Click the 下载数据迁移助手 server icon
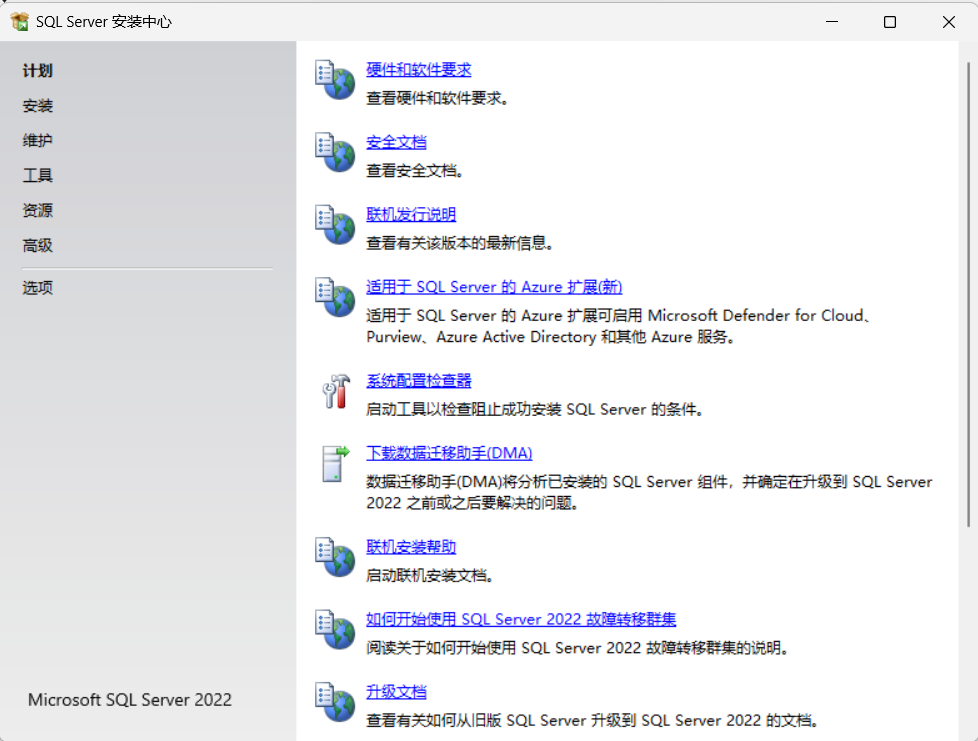978x741 pixels. [336, 464]
